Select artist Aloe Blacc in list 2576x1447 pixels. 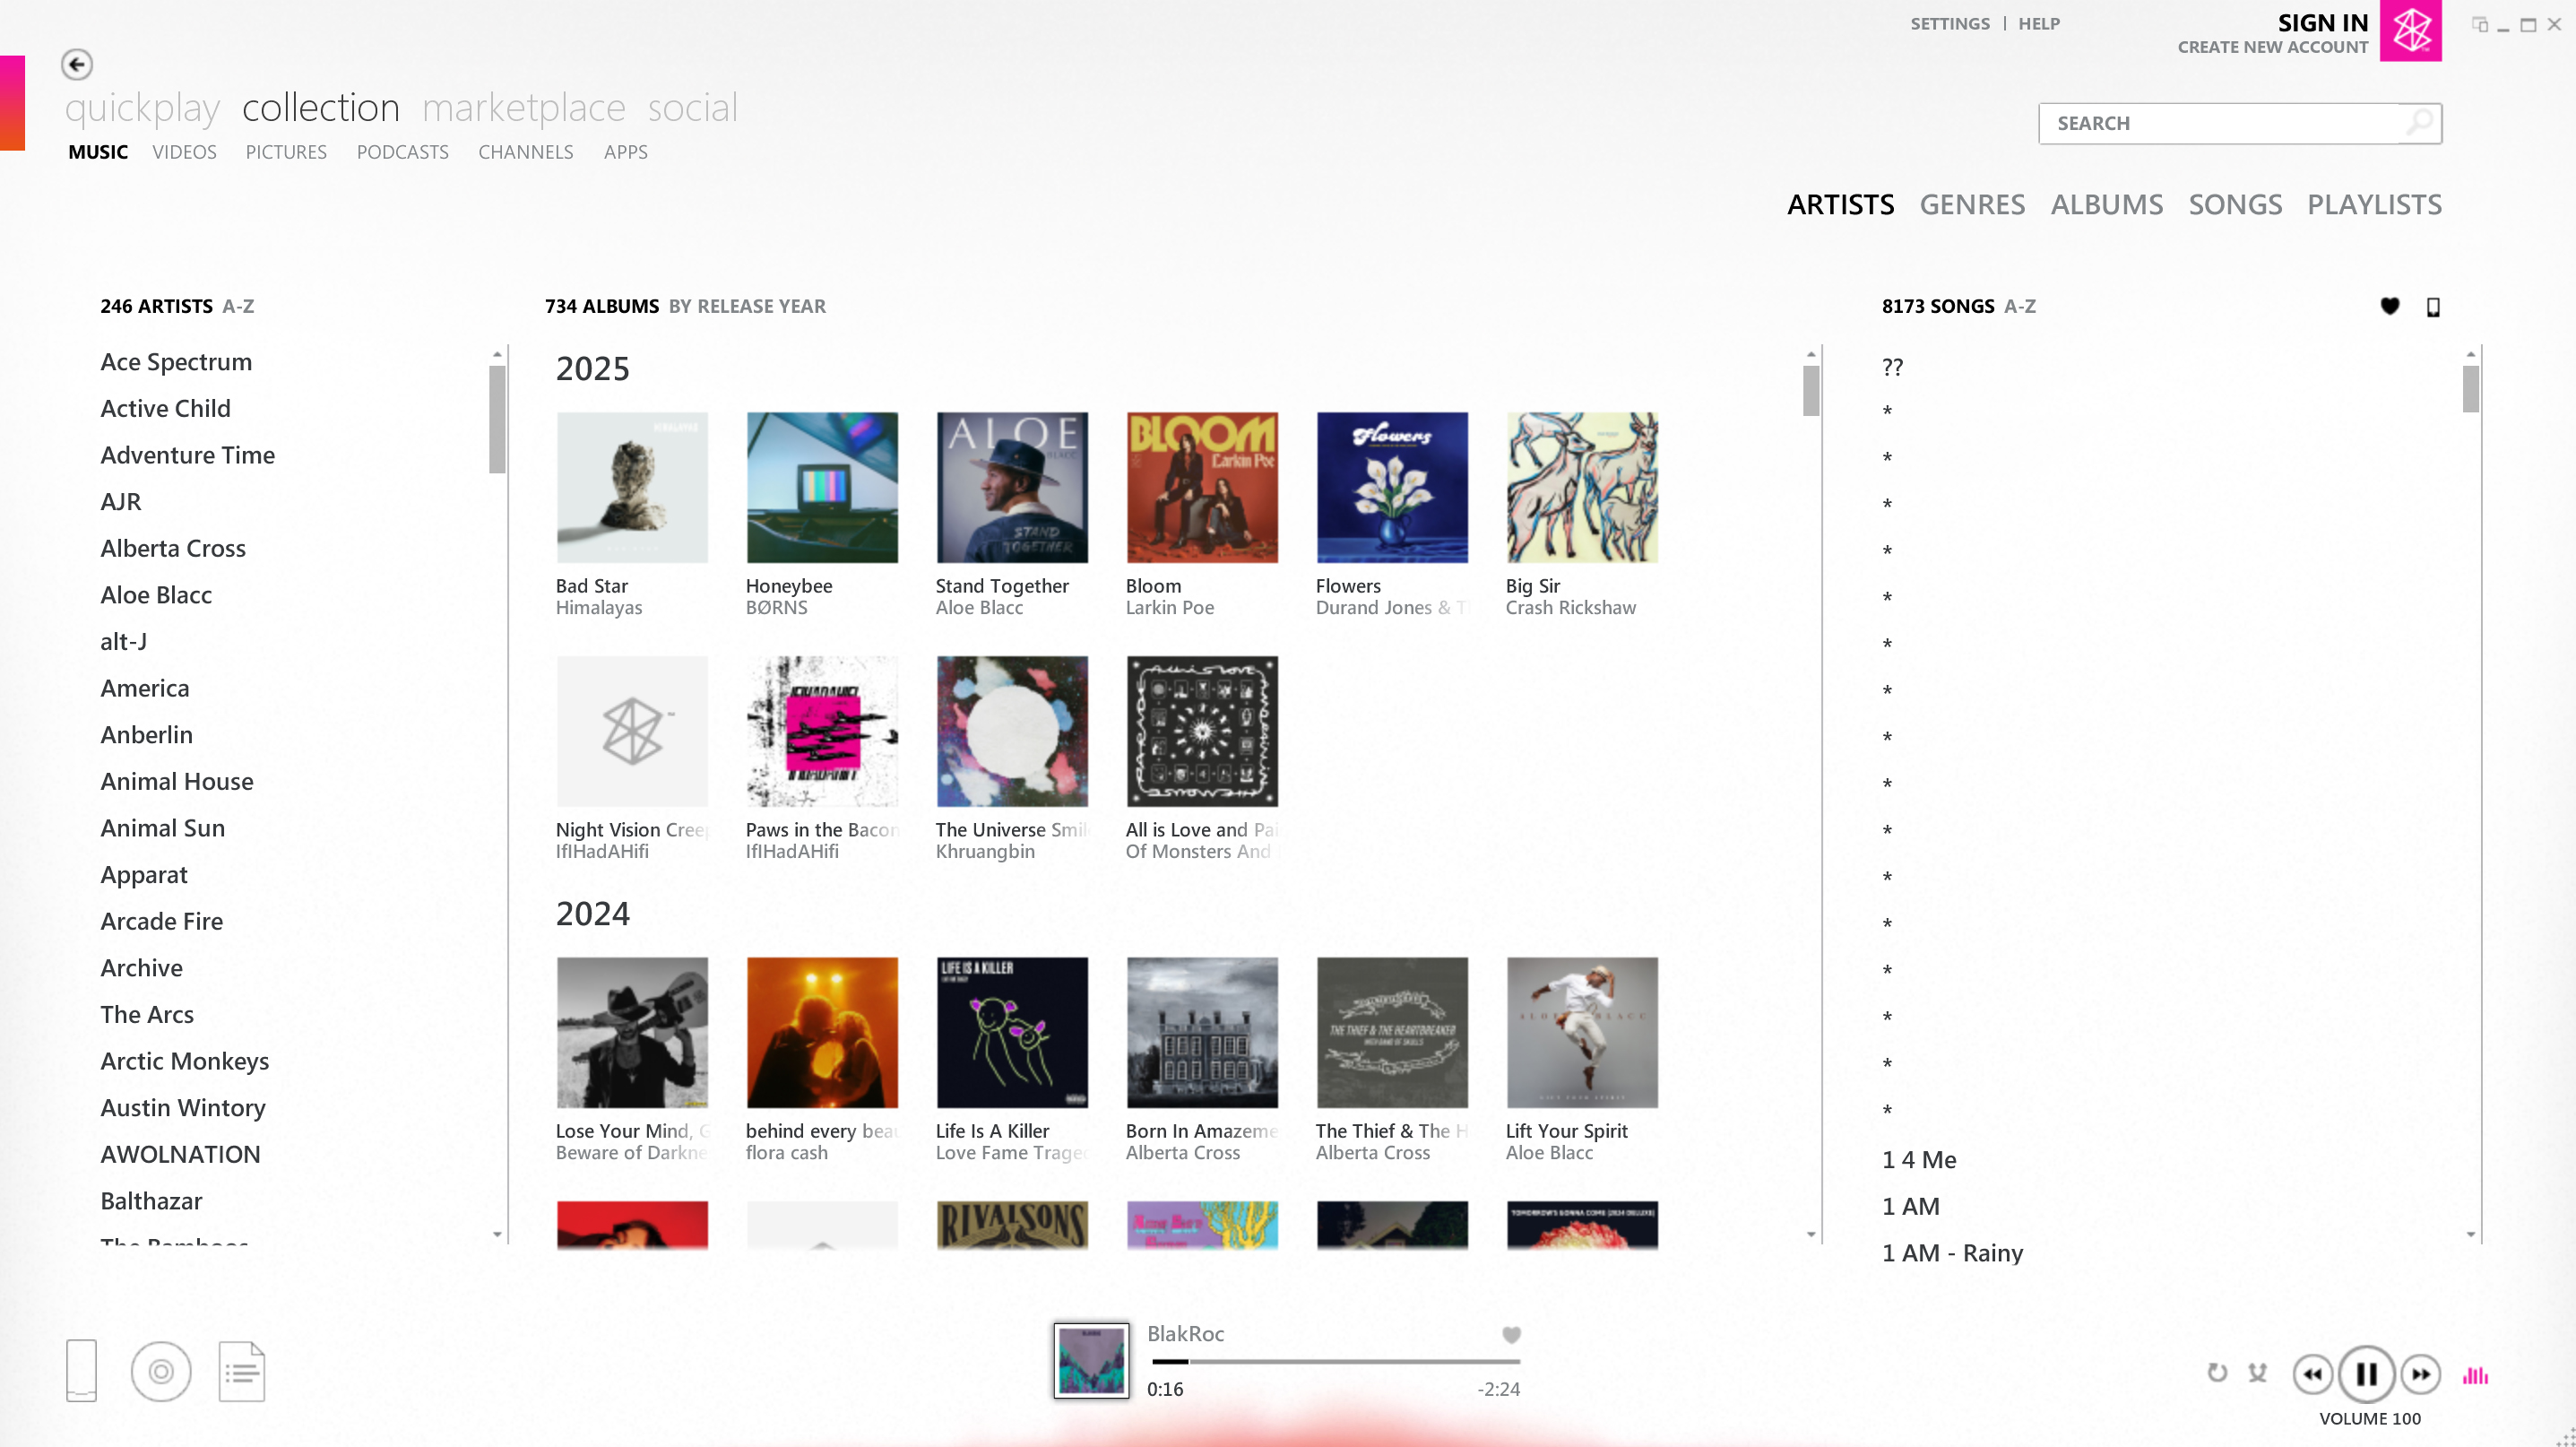tap(155, 595)
